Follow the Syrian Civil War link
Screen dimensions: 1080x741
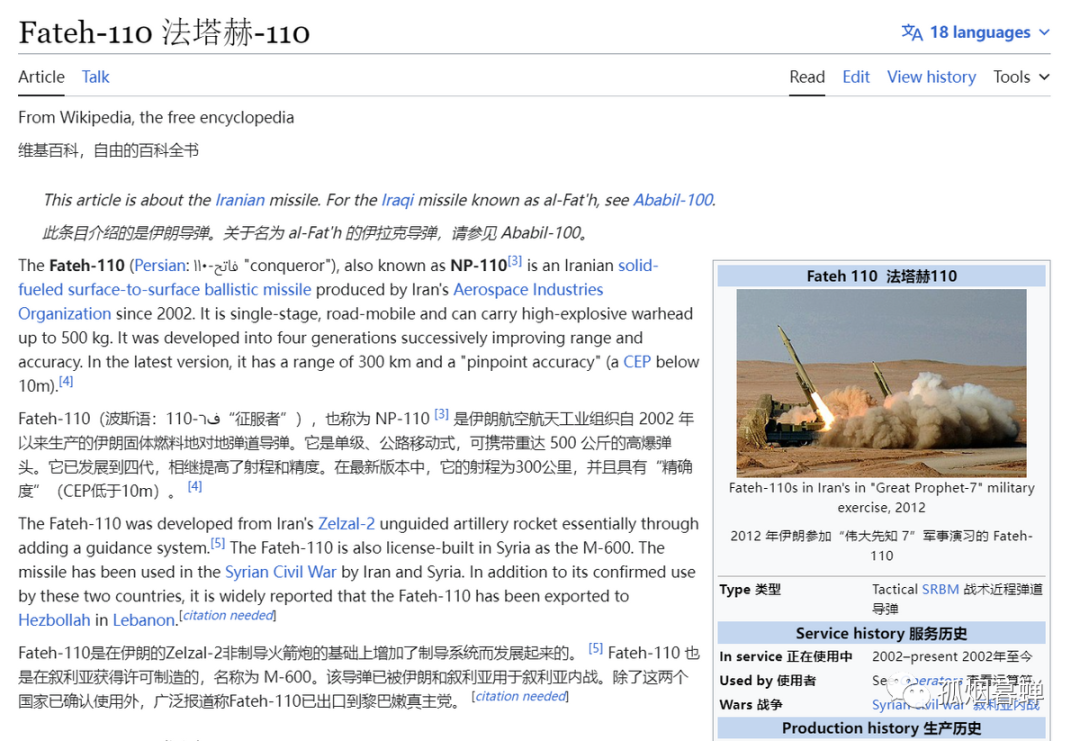pyautogui.click(x=281, y=571)
